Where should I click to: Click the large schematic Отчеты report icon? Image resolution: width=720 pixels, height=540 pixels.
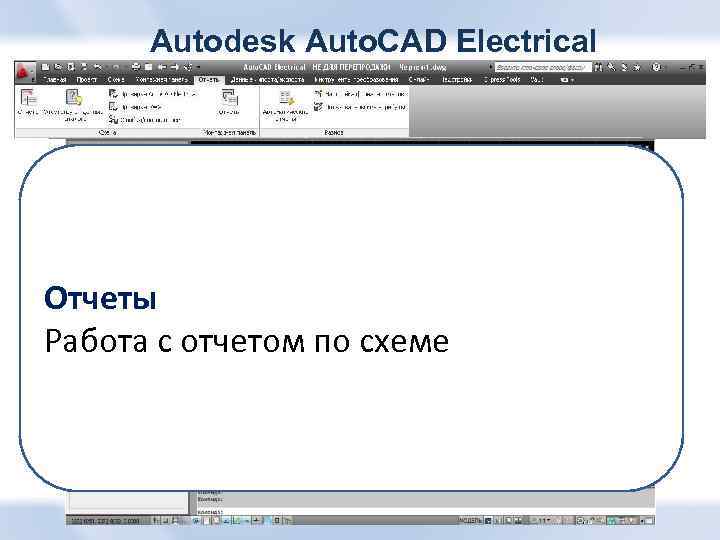28,97
